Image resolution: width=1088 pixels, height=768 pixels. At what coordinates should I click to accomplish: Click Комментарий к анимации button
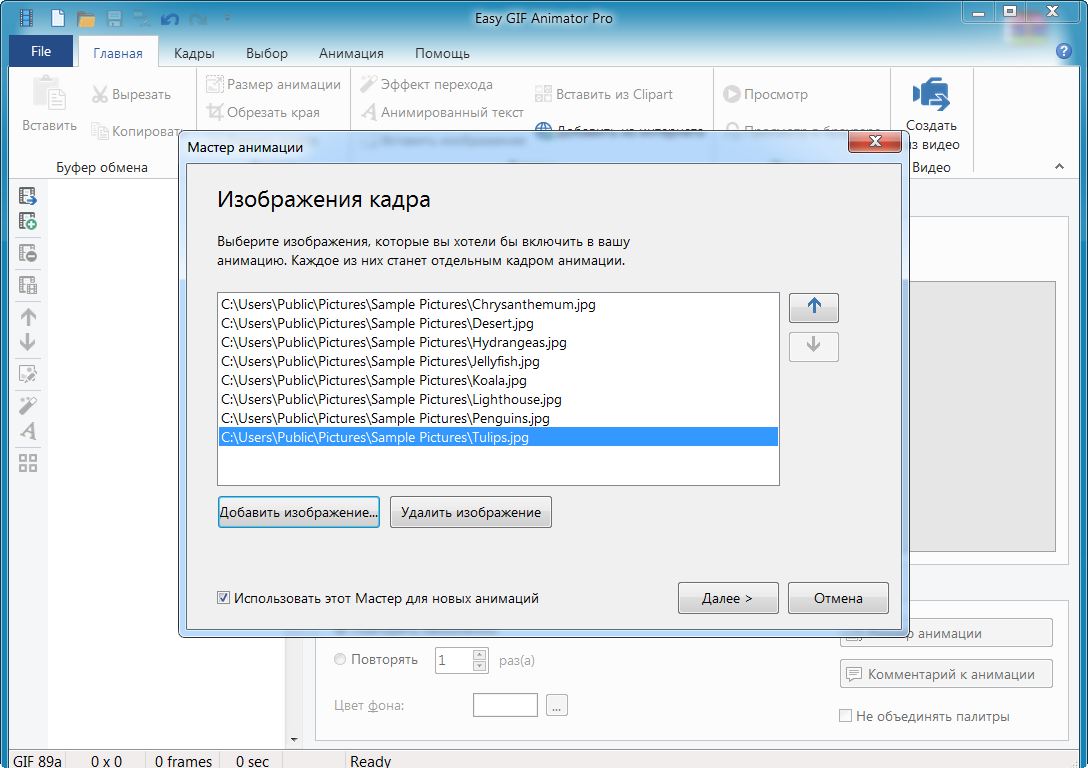click(946, 674)
